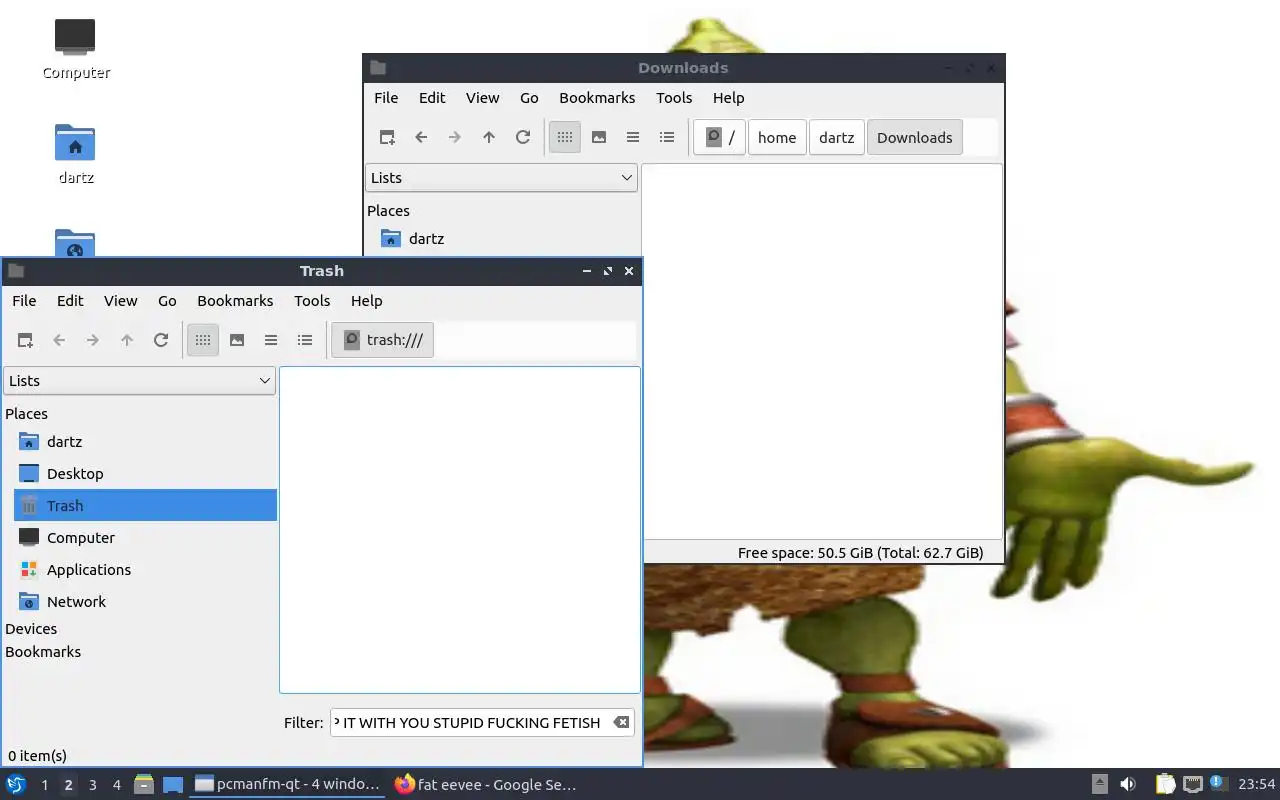Select Trash in Places sidebar
Image resolution: width=1280 pixels, height=800 pixels.
(145, 506)
